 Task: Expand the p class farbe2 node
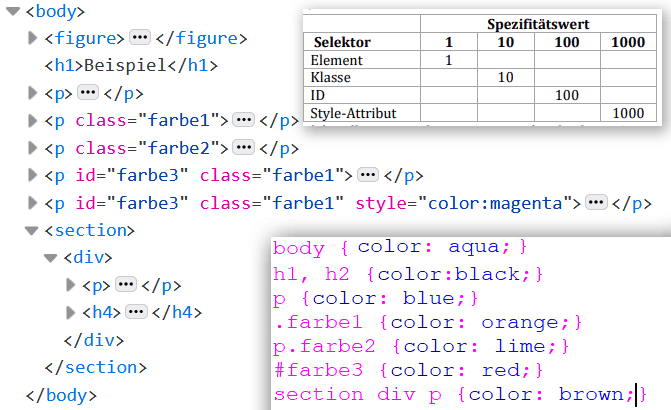[32, 148]
